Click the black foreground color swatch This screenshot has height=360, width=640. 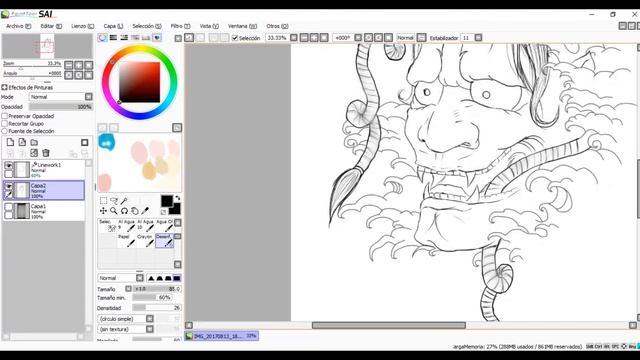point(167,201)
